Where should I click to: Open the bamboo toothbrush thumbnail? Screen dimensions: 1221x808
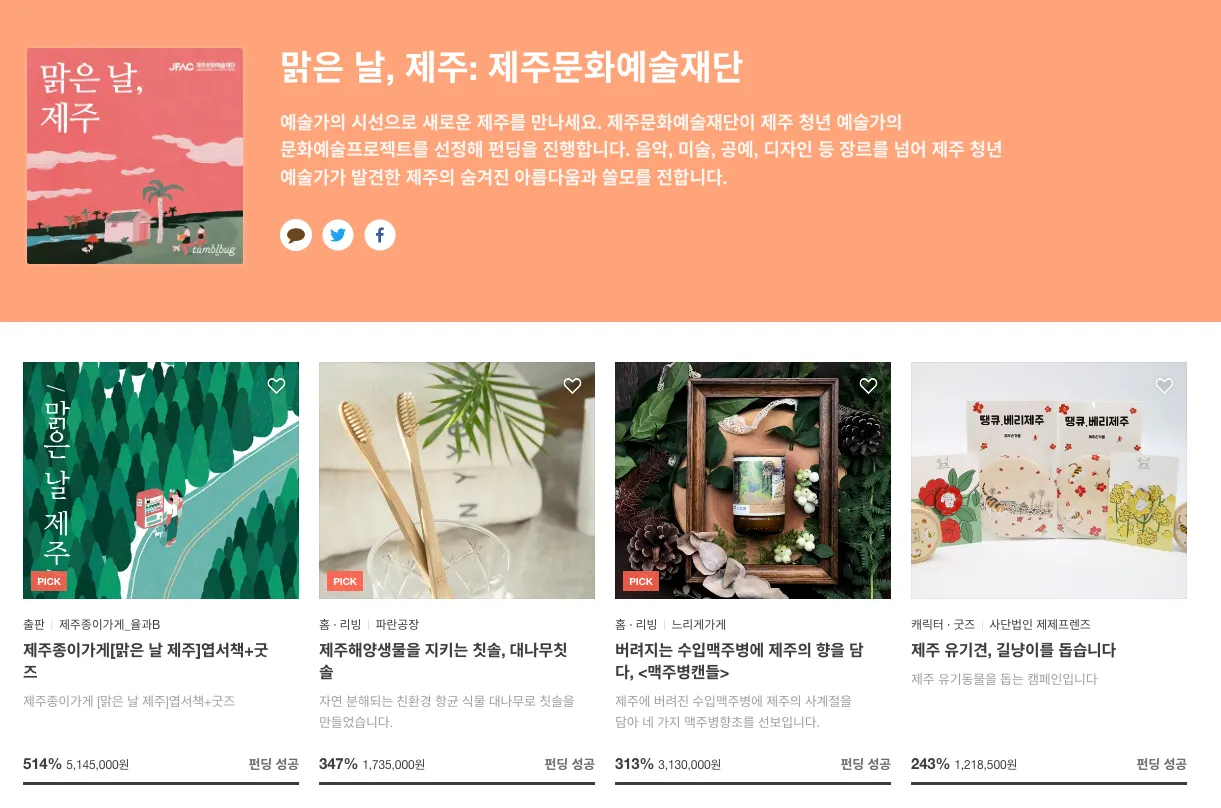(457, 480)
